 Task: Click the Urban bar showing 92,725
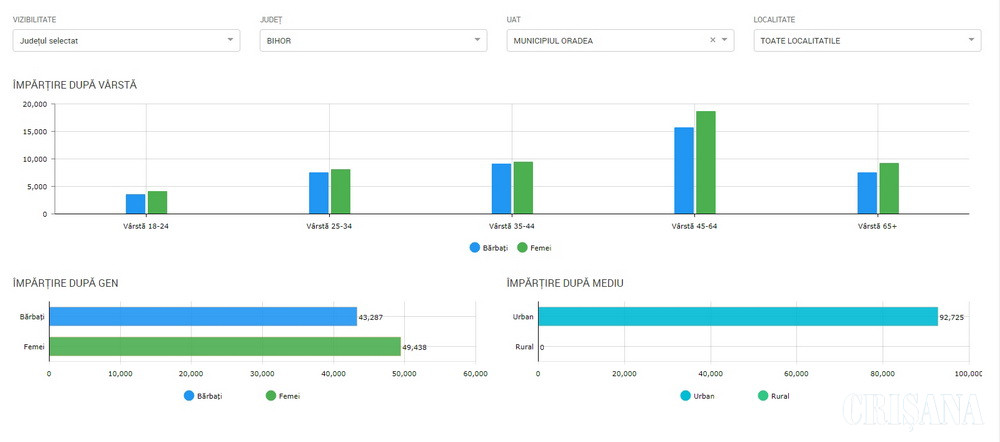coord(737,316)
